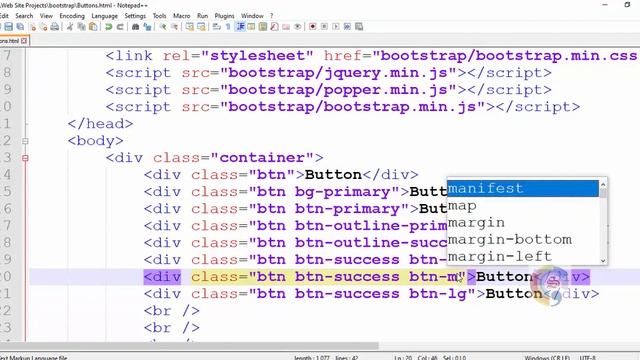640x360 pixels.
Task: Click the "container" class value text
Action: 262,158
